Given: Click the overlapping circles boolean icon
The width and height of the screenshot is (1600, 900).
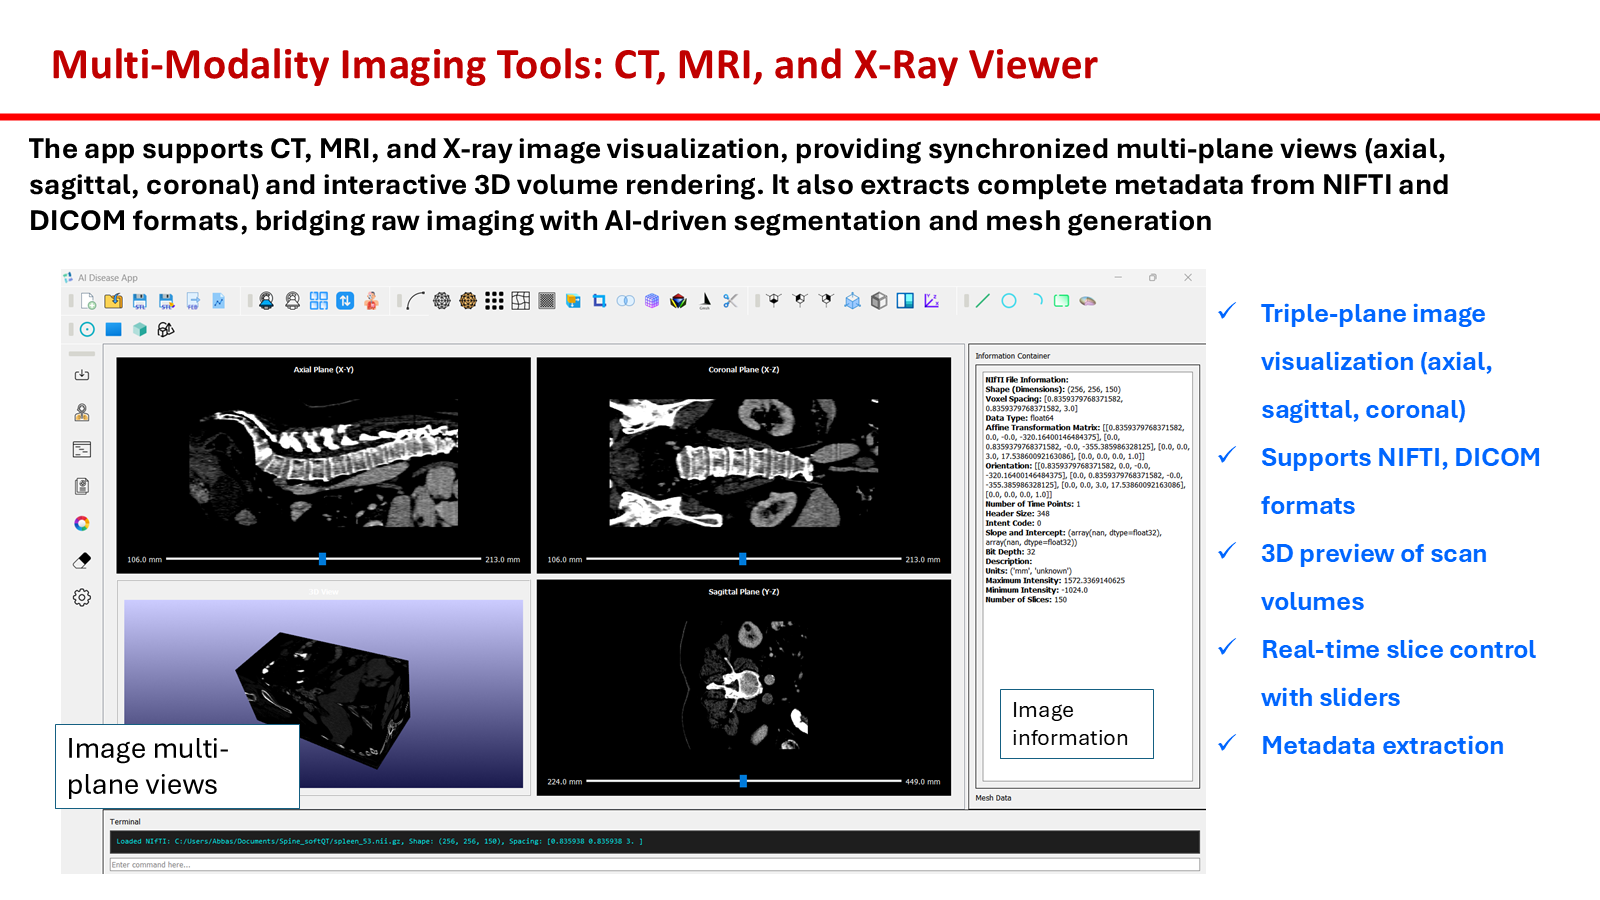Looking at the screenshot, I should 626,301.
